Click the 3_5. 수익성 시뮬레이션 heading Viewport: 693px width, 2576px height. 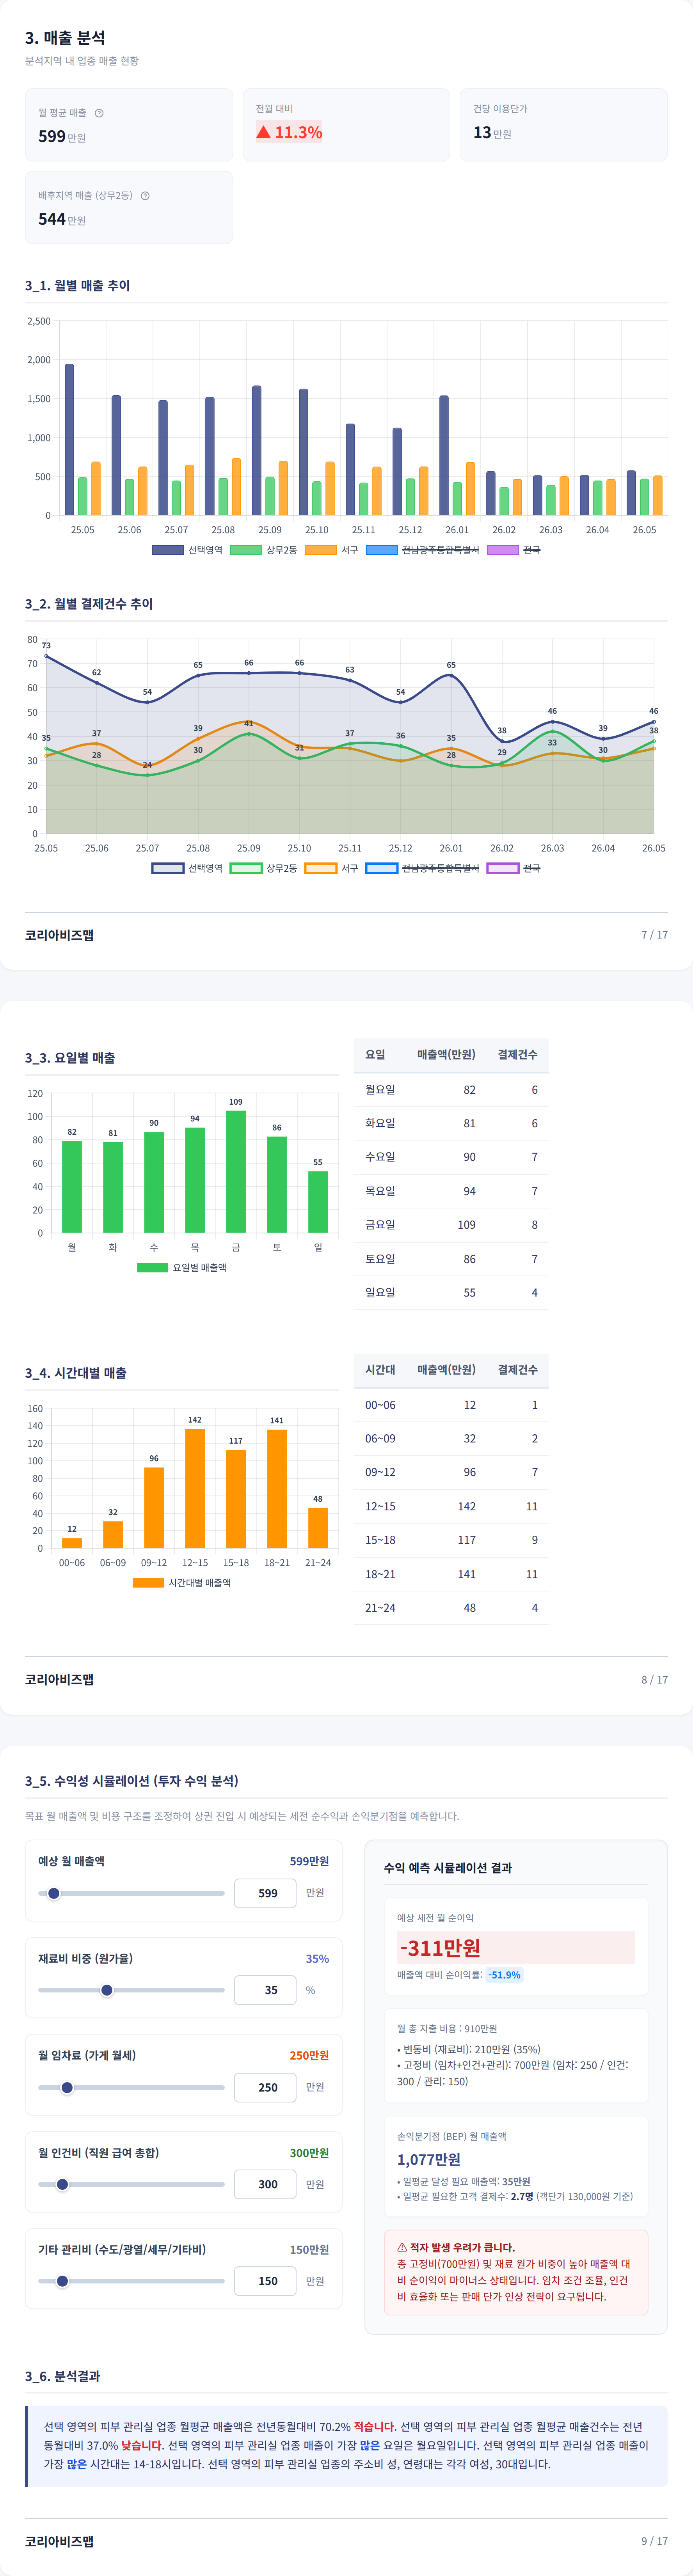(x=132, y=1781)
